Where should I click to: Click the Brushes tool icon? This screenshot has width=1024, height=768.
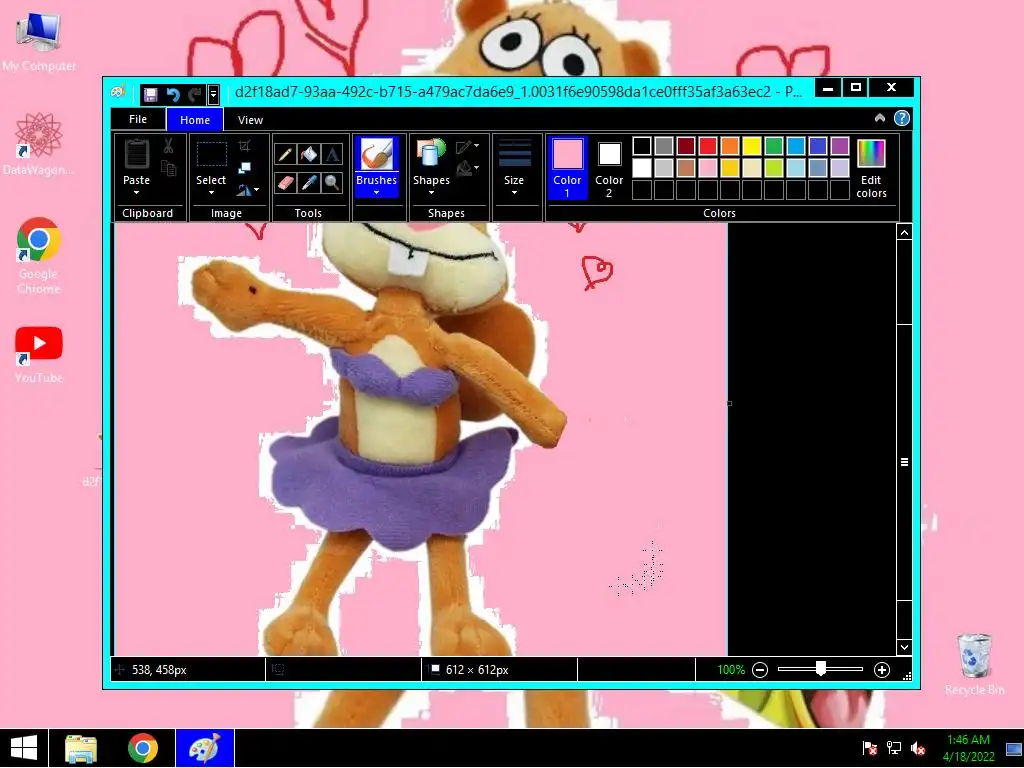[x=377, y=155]
